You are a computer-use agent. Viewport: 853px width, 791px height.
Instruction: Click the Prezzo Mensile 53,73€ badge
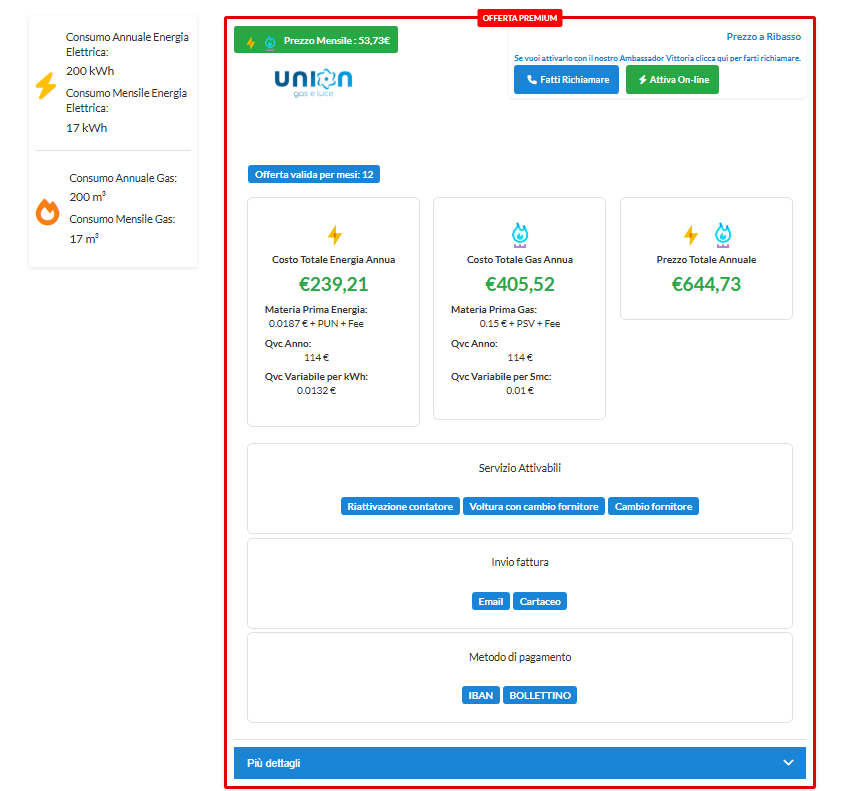coord(316,40)
